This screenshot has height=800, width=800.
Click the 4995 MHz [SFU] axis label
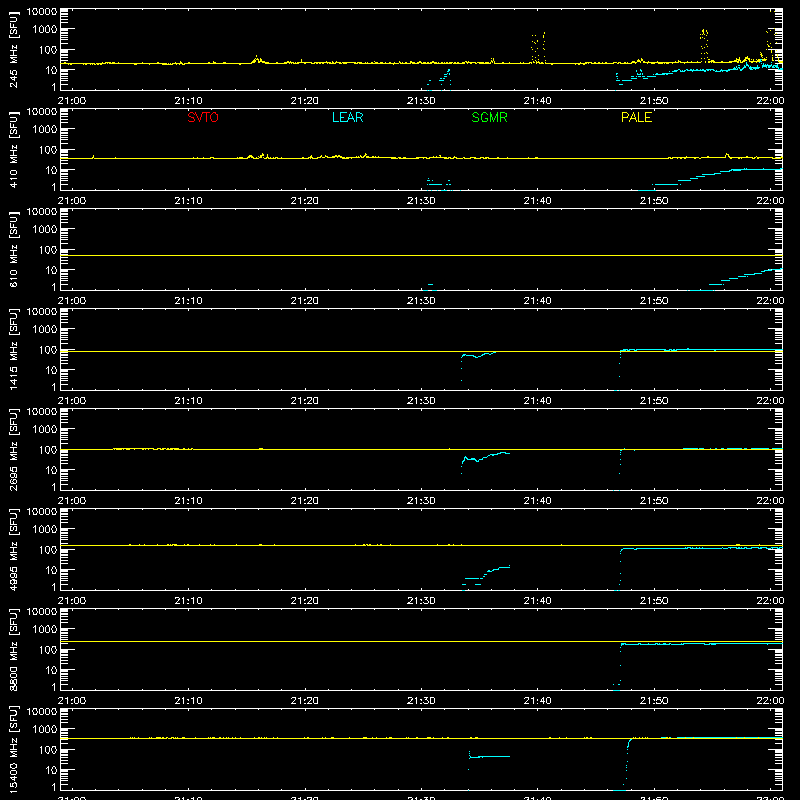coord(13,549)
